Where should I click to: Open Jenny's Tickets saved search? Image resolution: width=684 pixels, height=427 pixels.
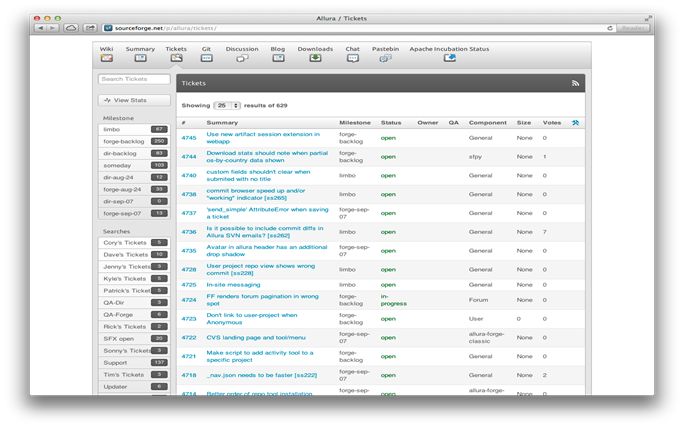[x=133, y=266]
